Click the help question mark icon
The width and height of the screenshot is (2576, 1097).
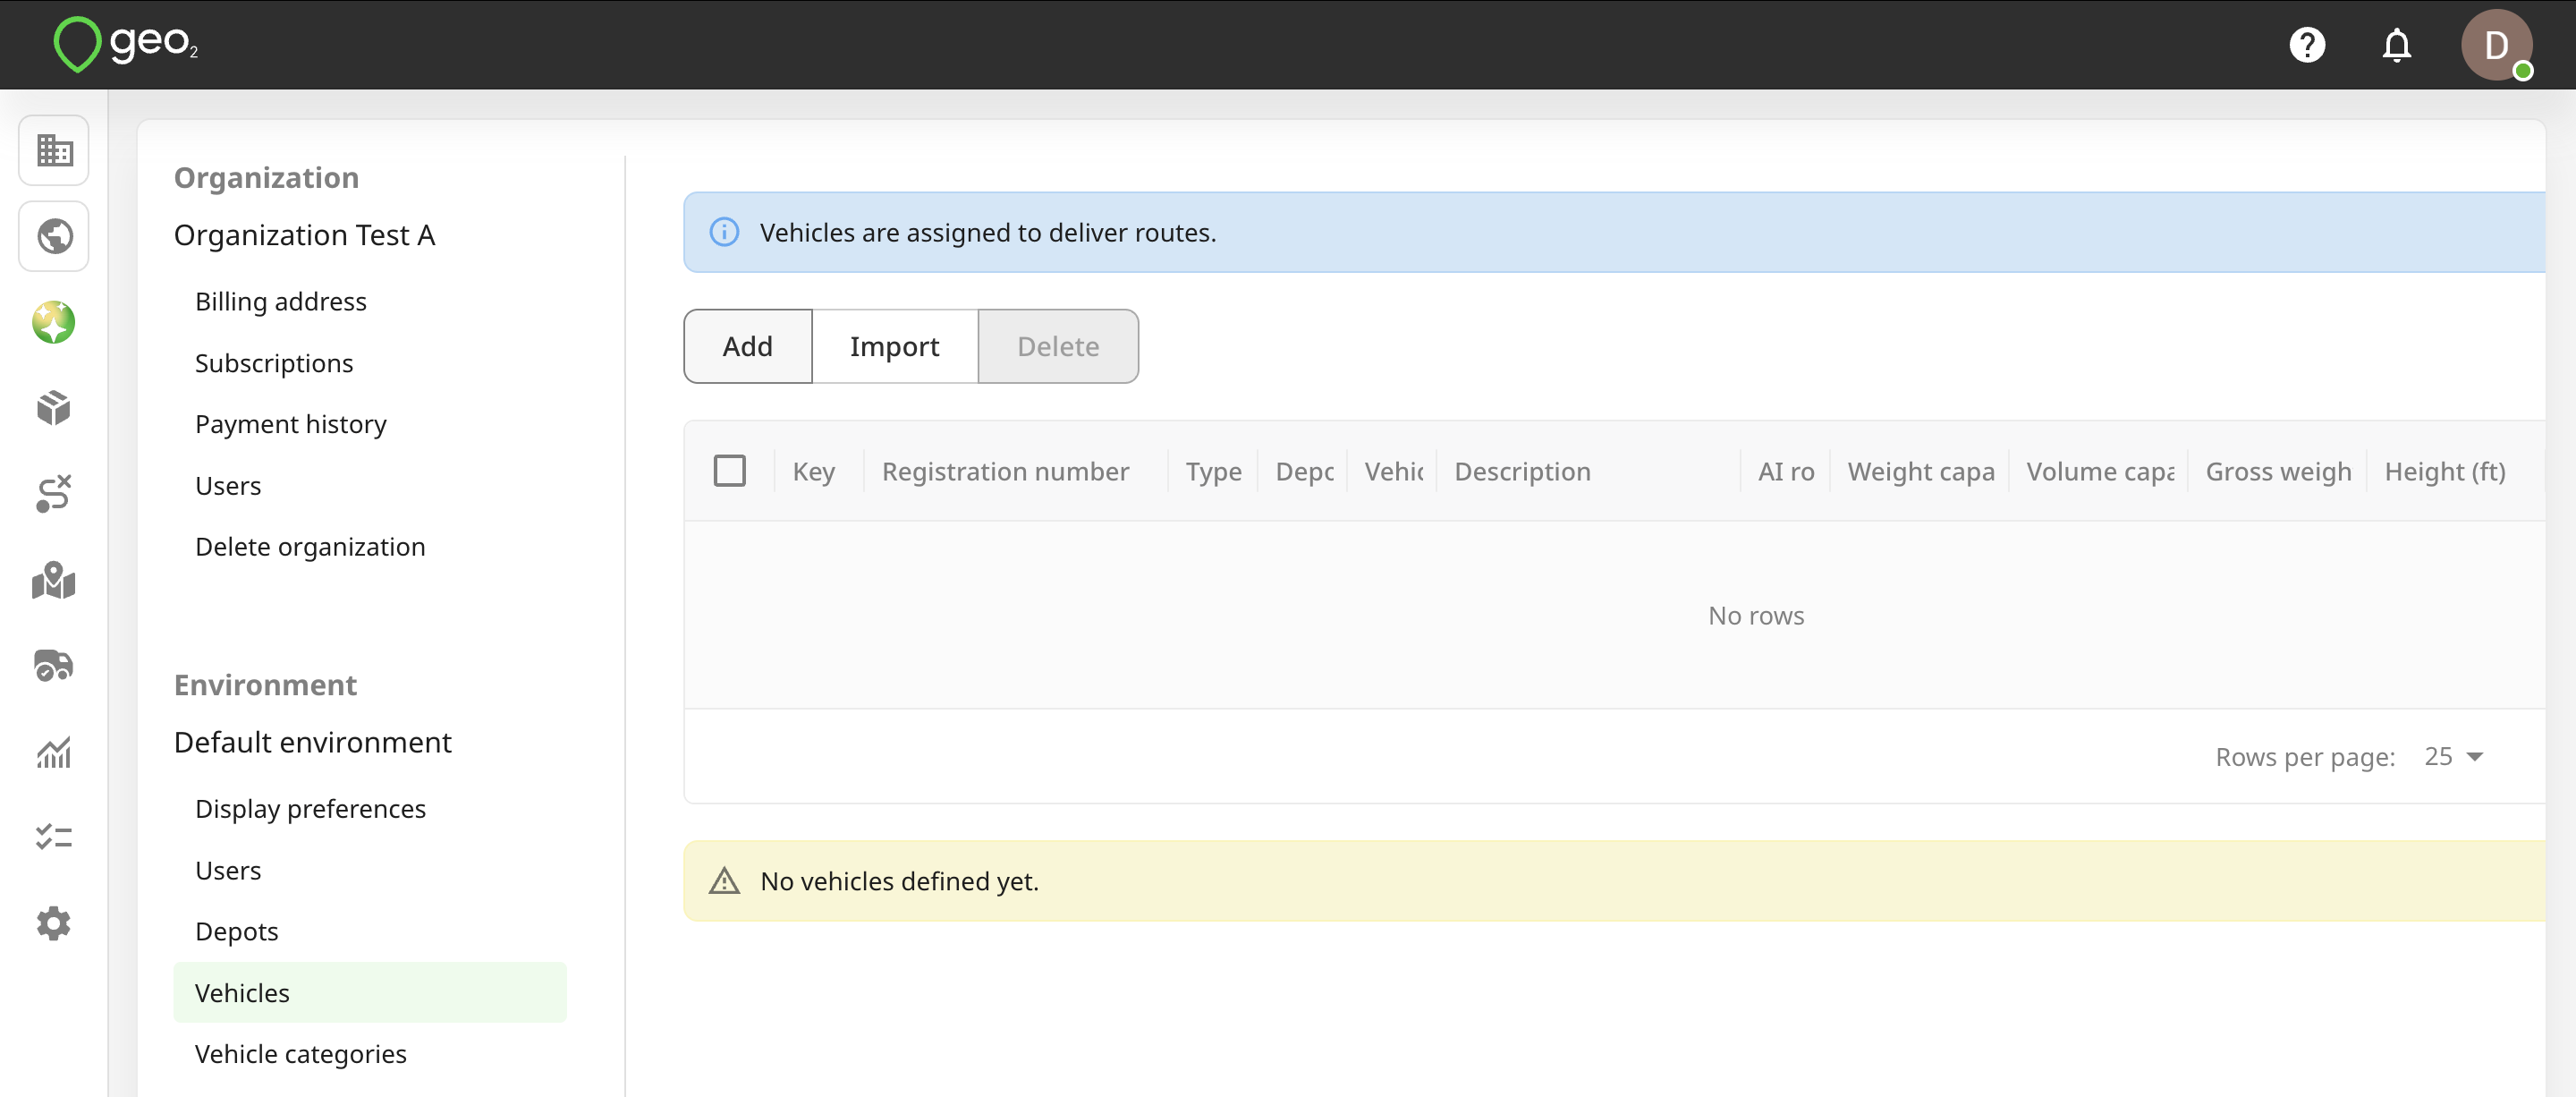tap(2307, 45)
